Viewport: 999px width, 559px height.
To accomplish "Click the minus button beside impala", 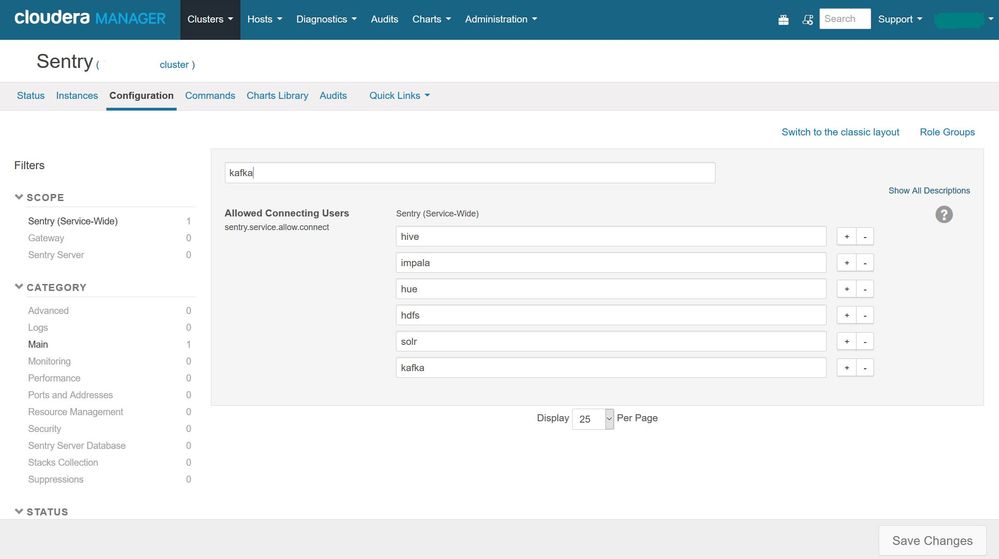I will (x=866, y=263).
